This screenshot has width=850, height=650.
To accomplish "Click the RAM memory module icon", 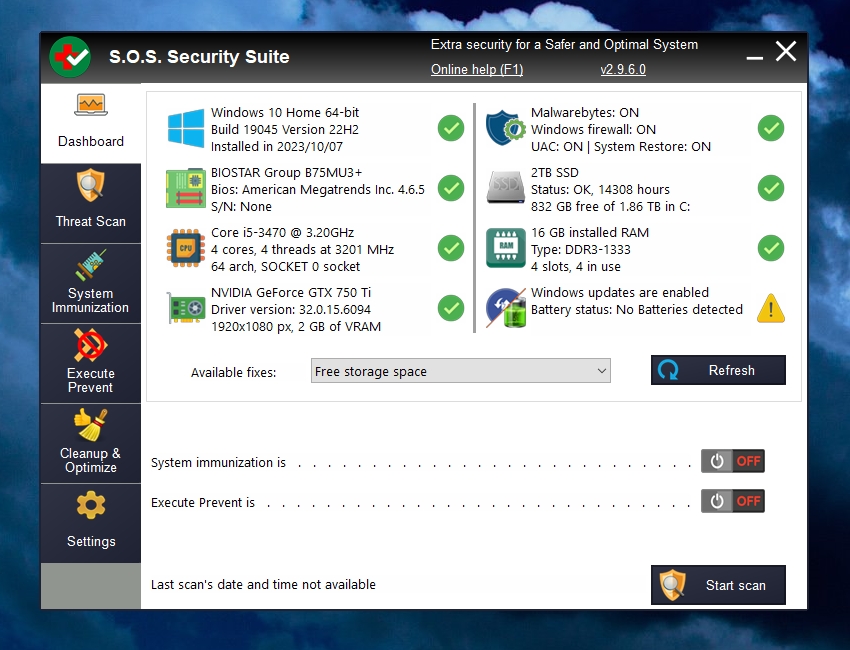I will click(x=506, y=248).
